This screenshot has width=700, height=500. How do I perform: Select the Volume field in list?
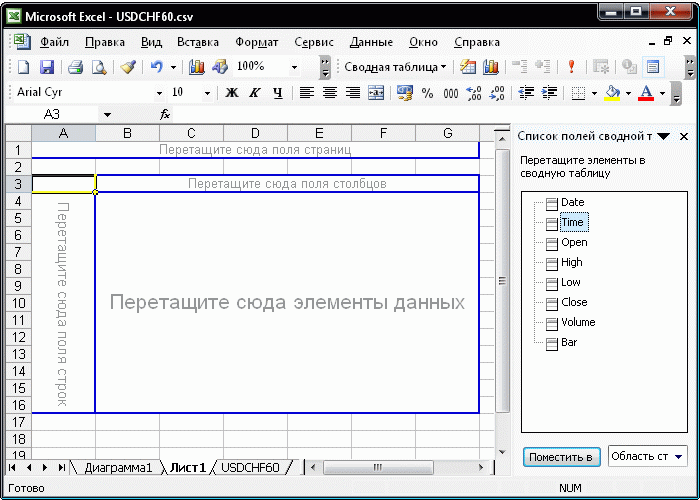pos(578,322)
